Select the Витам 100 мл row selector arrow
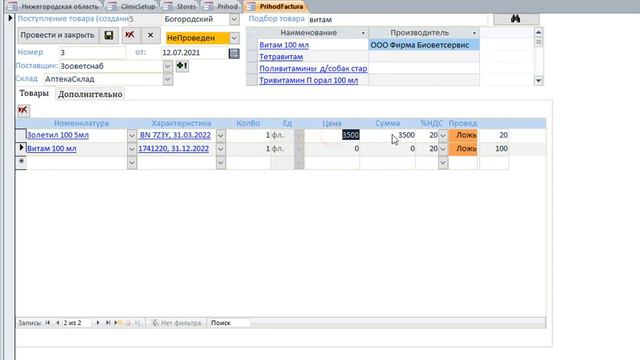The image size is (640, 360). coord(21,148)
